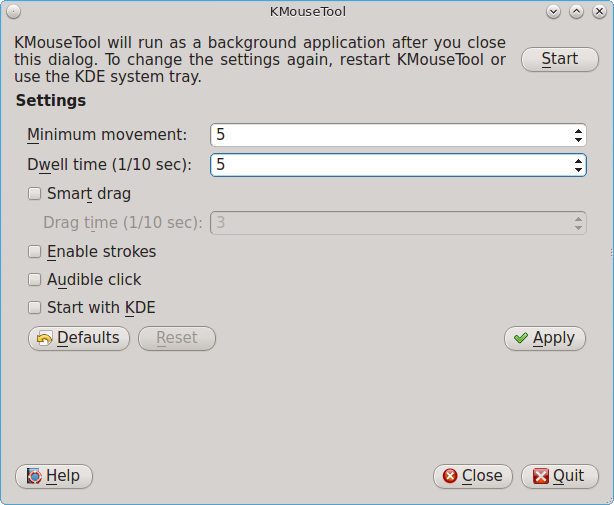
Task: Close dialog using red circle X icon
Action: (450, 476)
